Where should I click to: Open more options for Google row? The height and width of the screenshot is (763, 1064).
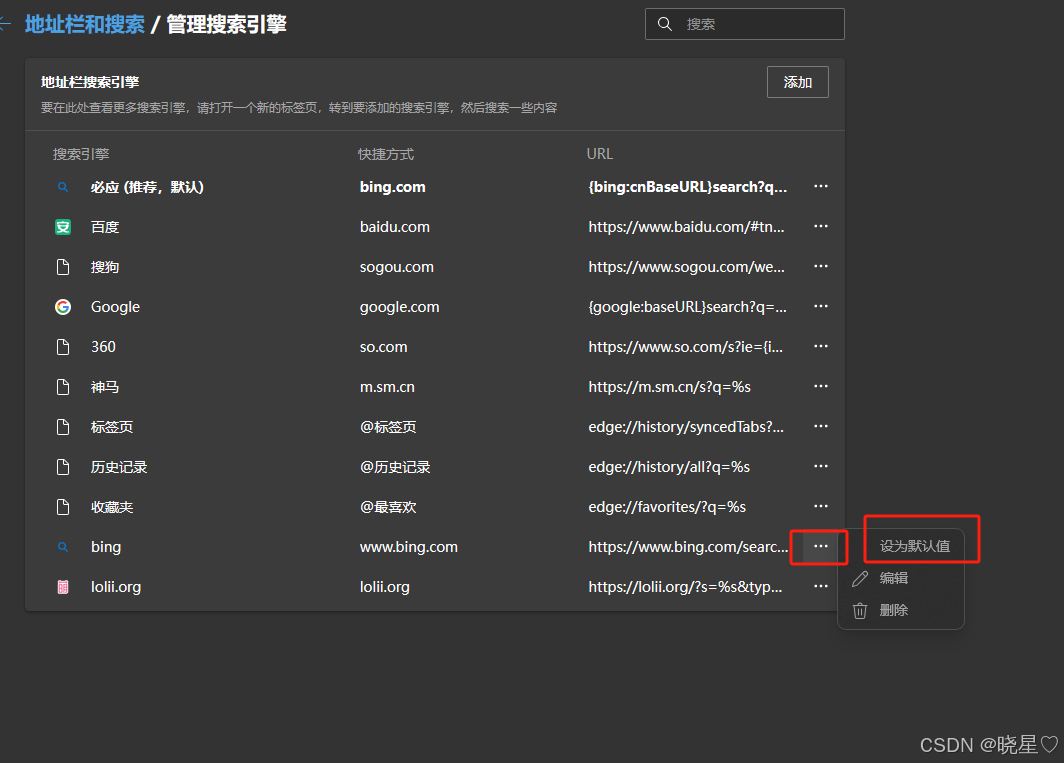820,307
